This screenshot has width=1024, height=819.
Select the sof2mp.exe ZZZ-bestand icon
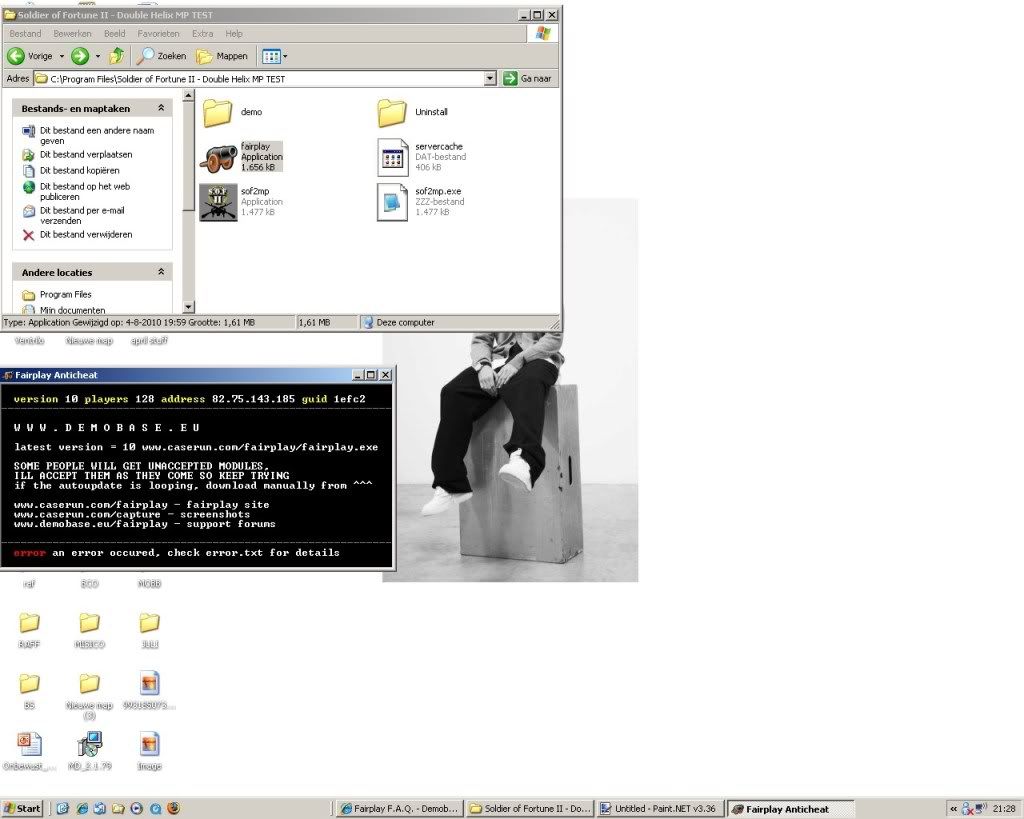(390, 201)
